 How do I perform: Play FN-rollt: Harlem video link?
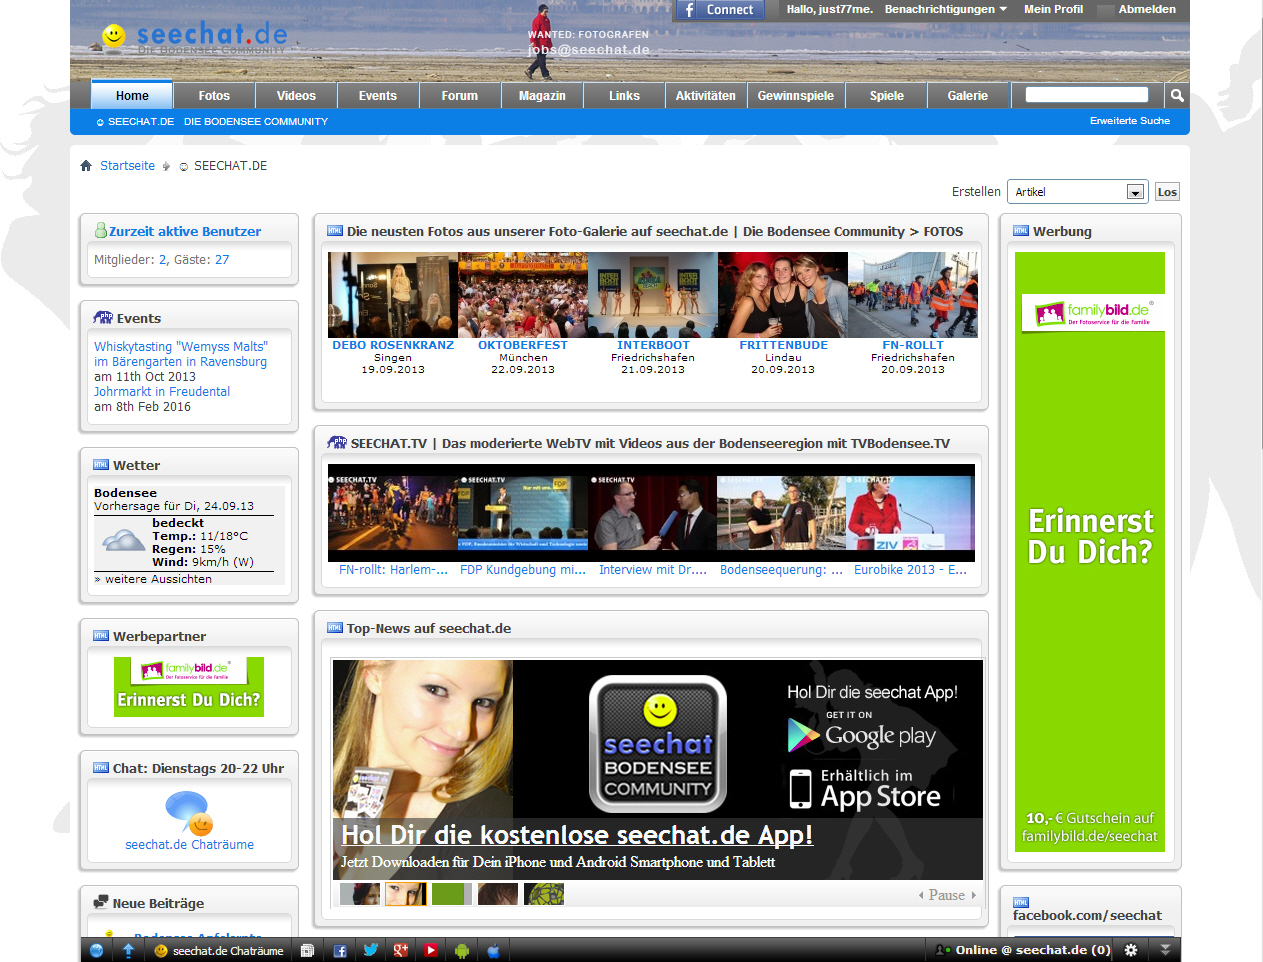[393, 570]
